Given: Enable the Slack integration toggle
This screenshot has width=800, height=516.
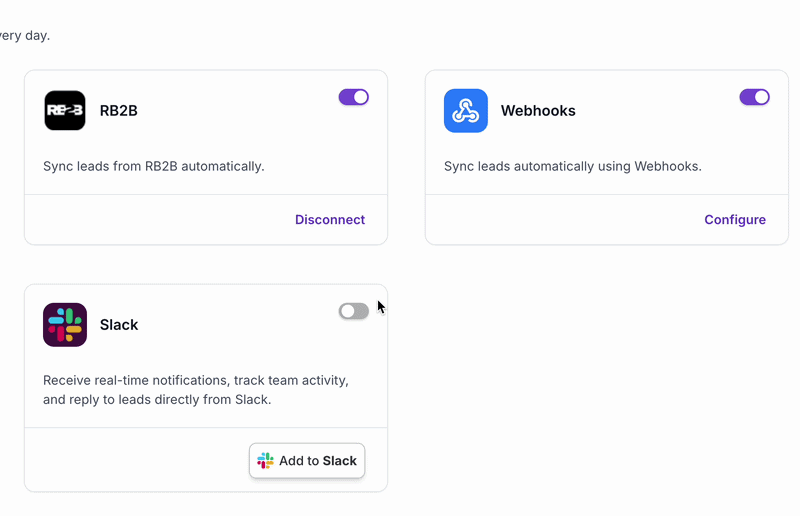Looking at the screenshot, I should (354, 311).
